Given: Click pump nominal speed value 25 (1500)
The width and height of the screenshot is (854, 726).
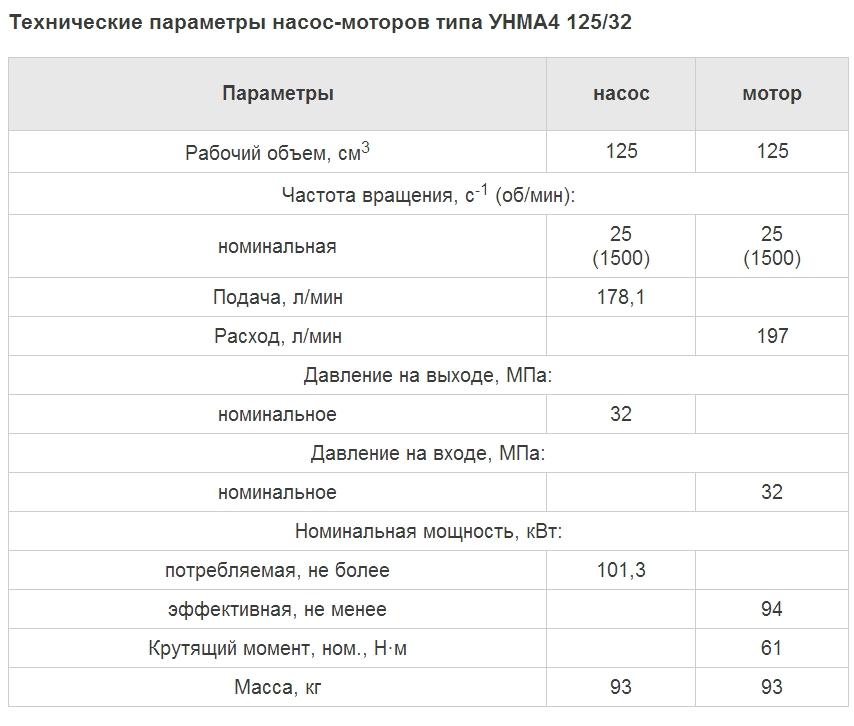Looking at the screenshot, I should (x=621, y=246).
